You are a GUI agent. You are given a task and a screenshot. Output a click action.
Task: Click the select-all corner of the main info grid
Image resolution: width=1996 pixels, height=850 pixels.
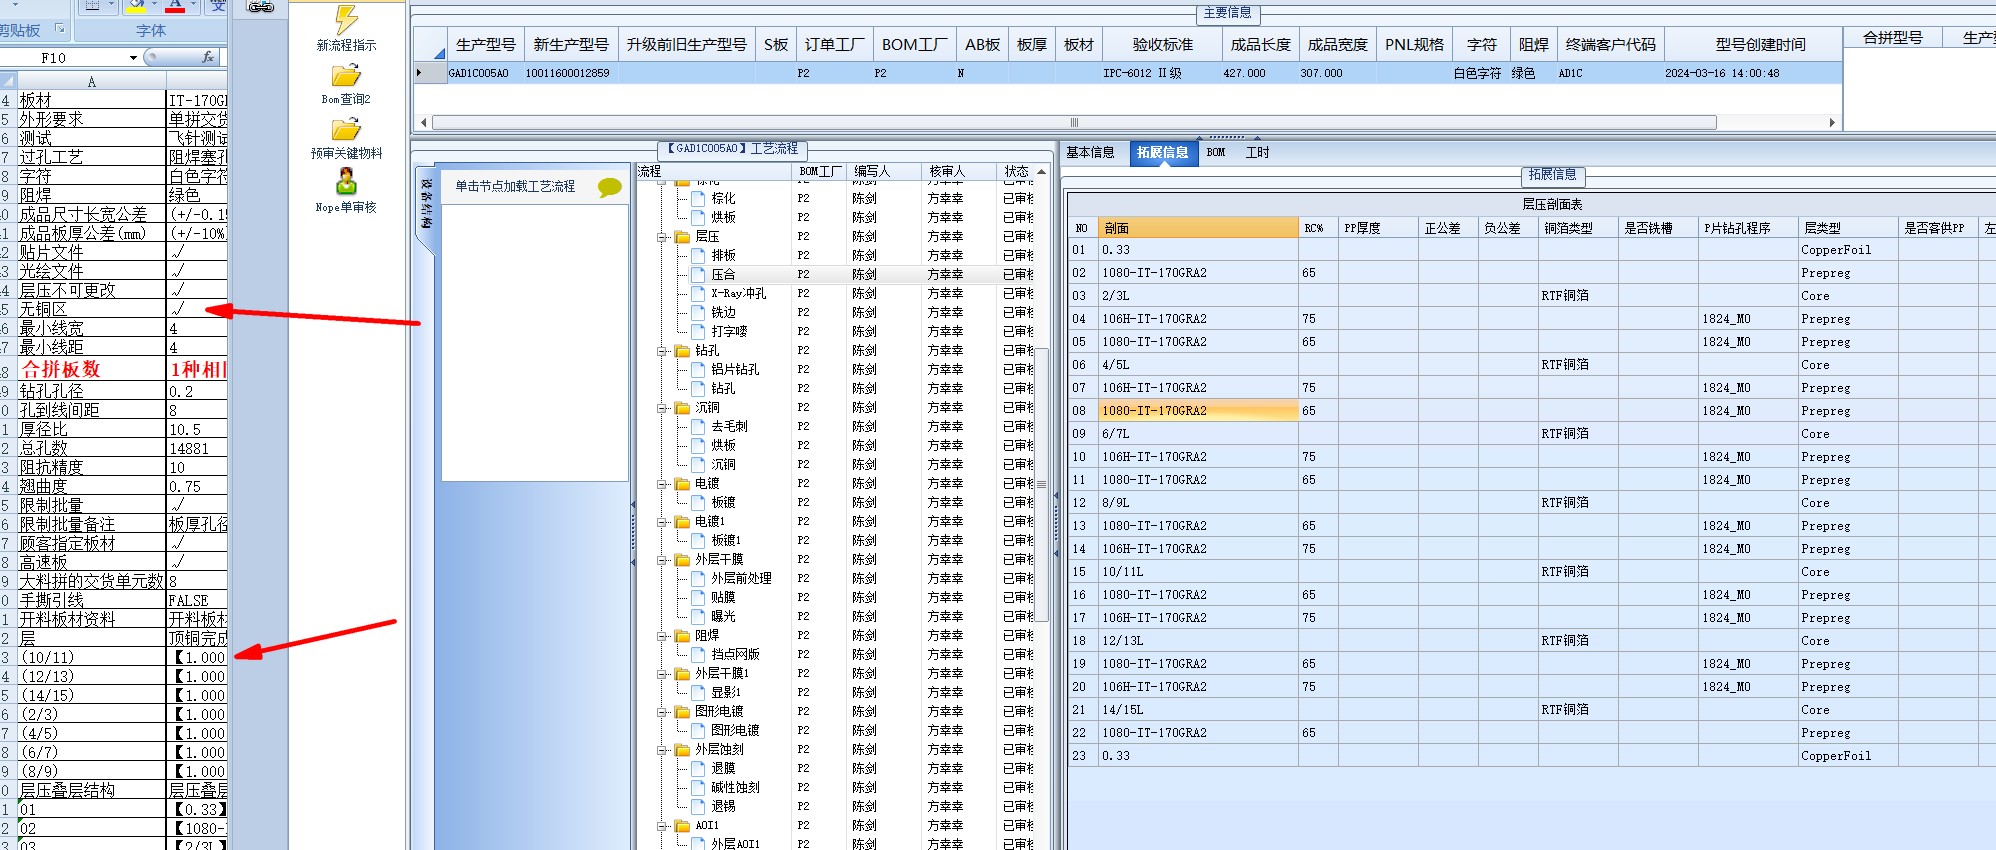pos(430,45)
